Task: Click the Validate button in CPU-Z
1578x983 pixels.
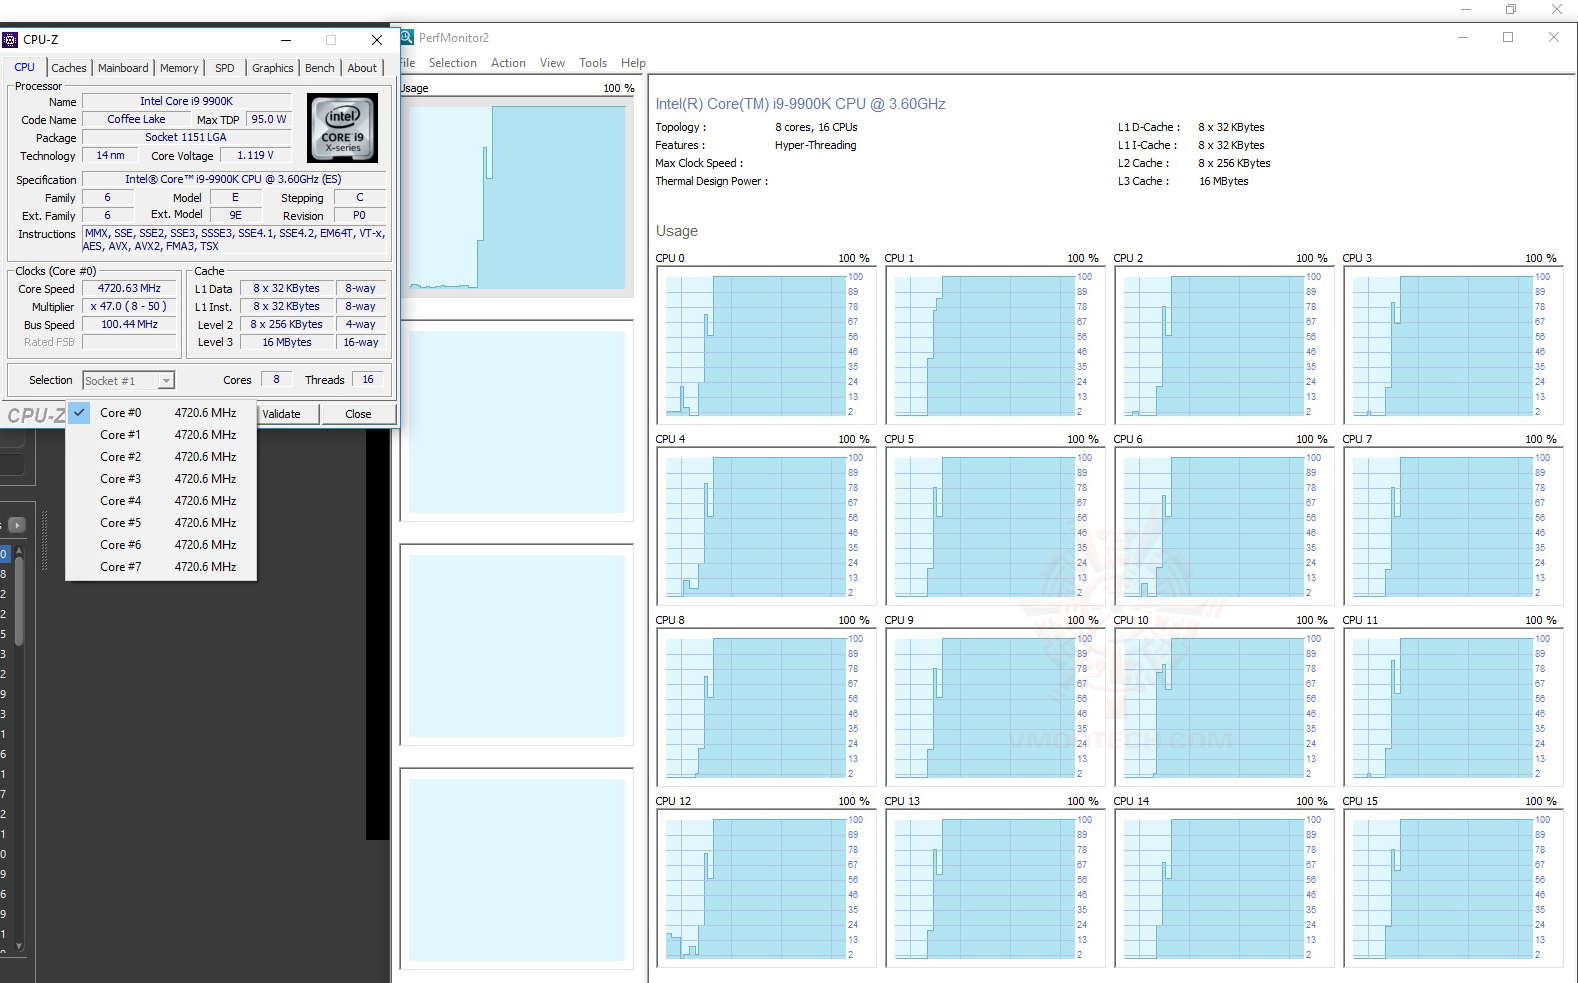Action: tap(288, 414)
